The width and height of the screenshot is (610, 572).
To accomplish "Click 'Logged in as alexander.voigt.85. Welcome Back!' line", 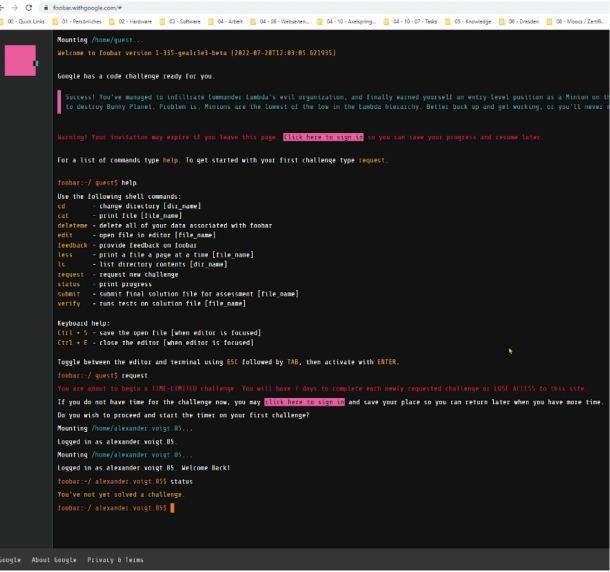I will pos(144,468).
